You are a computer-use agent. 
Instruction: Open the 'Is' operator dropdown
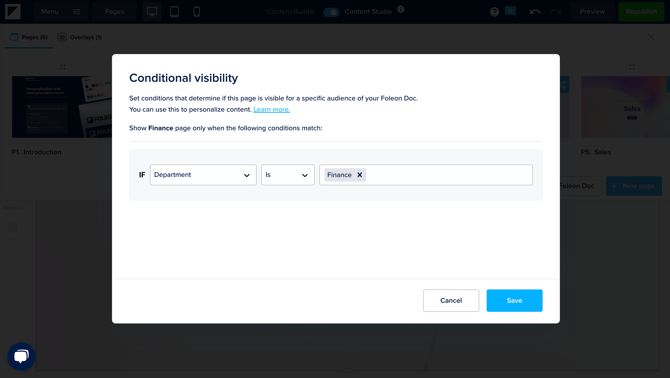[288, 175]
